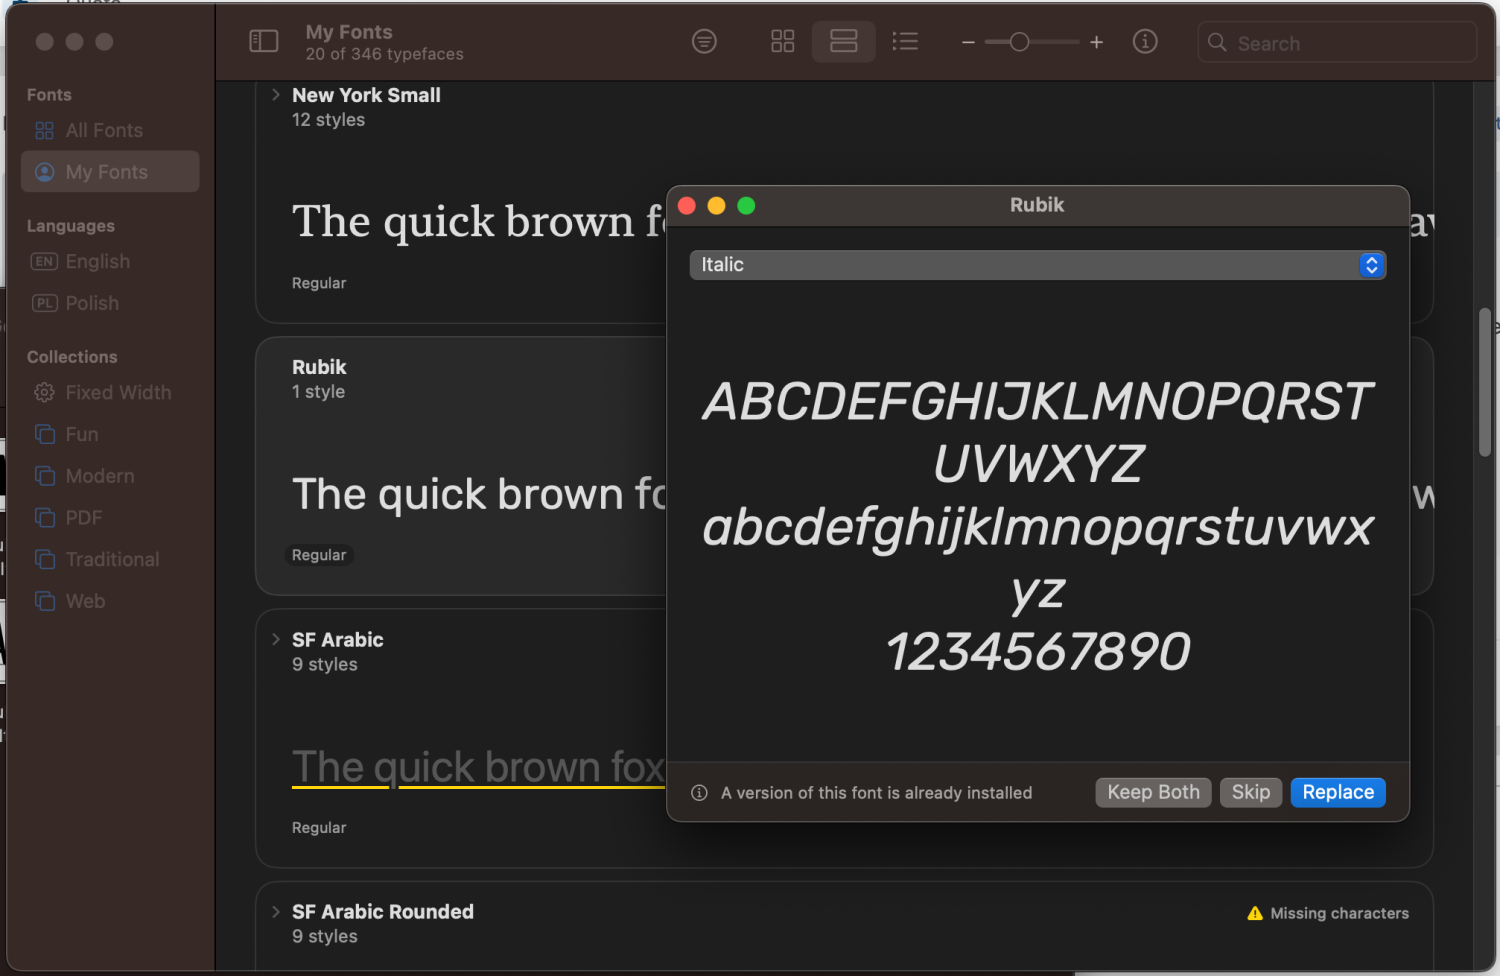Show font information panel
1500x976 pixels.
pos(1144,41)
